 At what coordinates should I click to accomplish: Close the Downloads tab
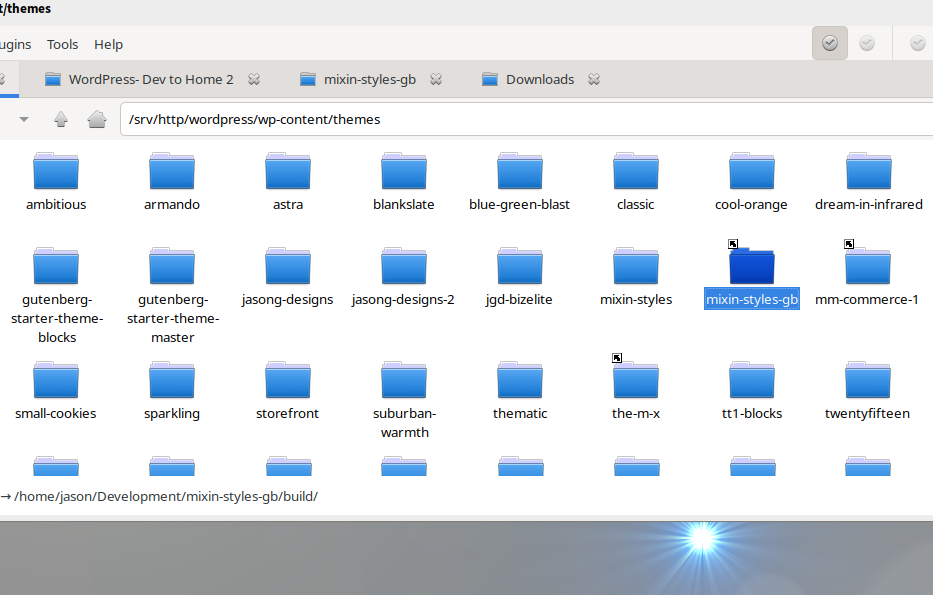594,79
